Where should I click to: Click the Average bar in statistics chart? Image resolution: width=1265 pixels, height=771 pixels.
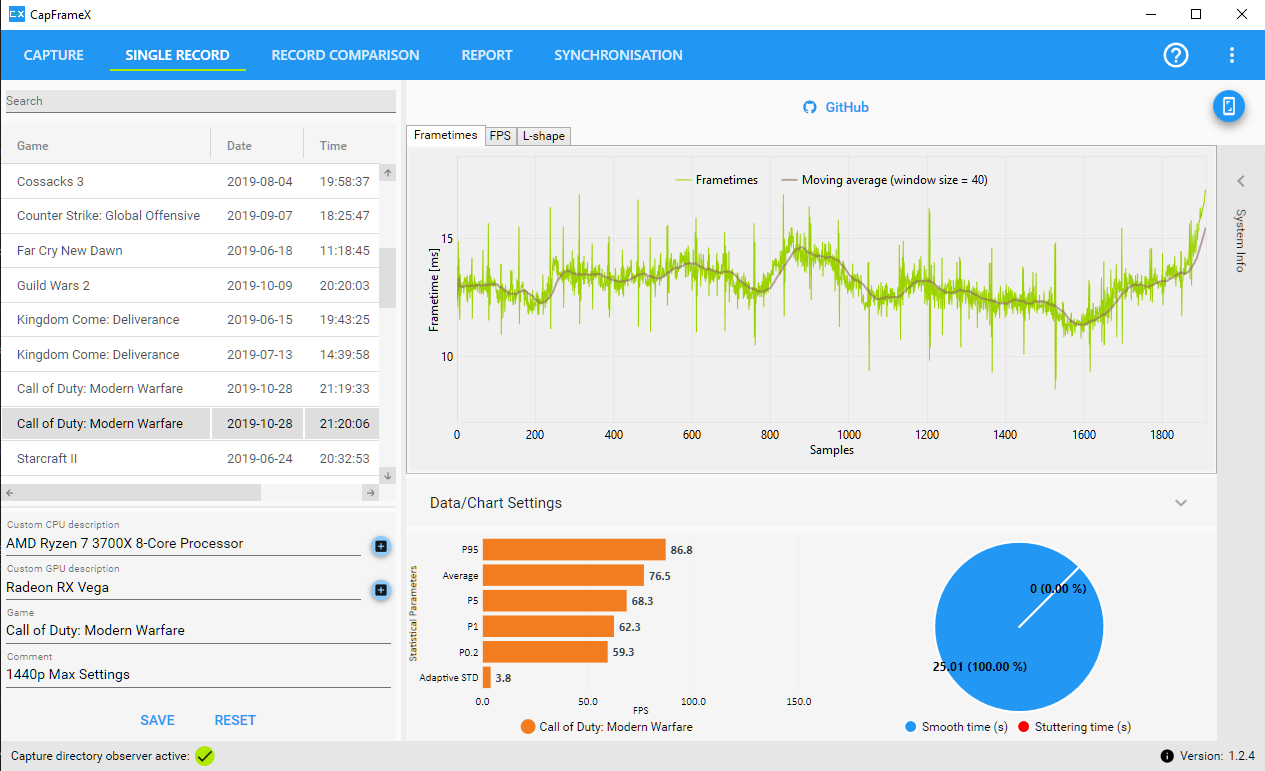point(563,575)
